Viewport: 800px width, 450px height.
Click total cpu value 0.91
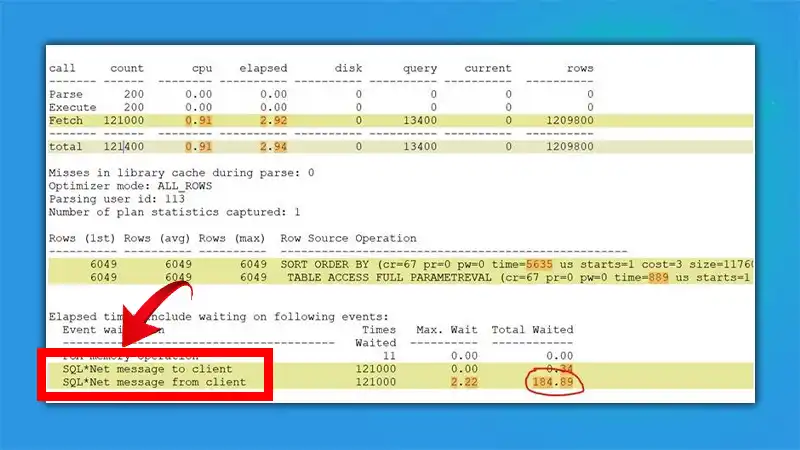(x=198, y=147)
